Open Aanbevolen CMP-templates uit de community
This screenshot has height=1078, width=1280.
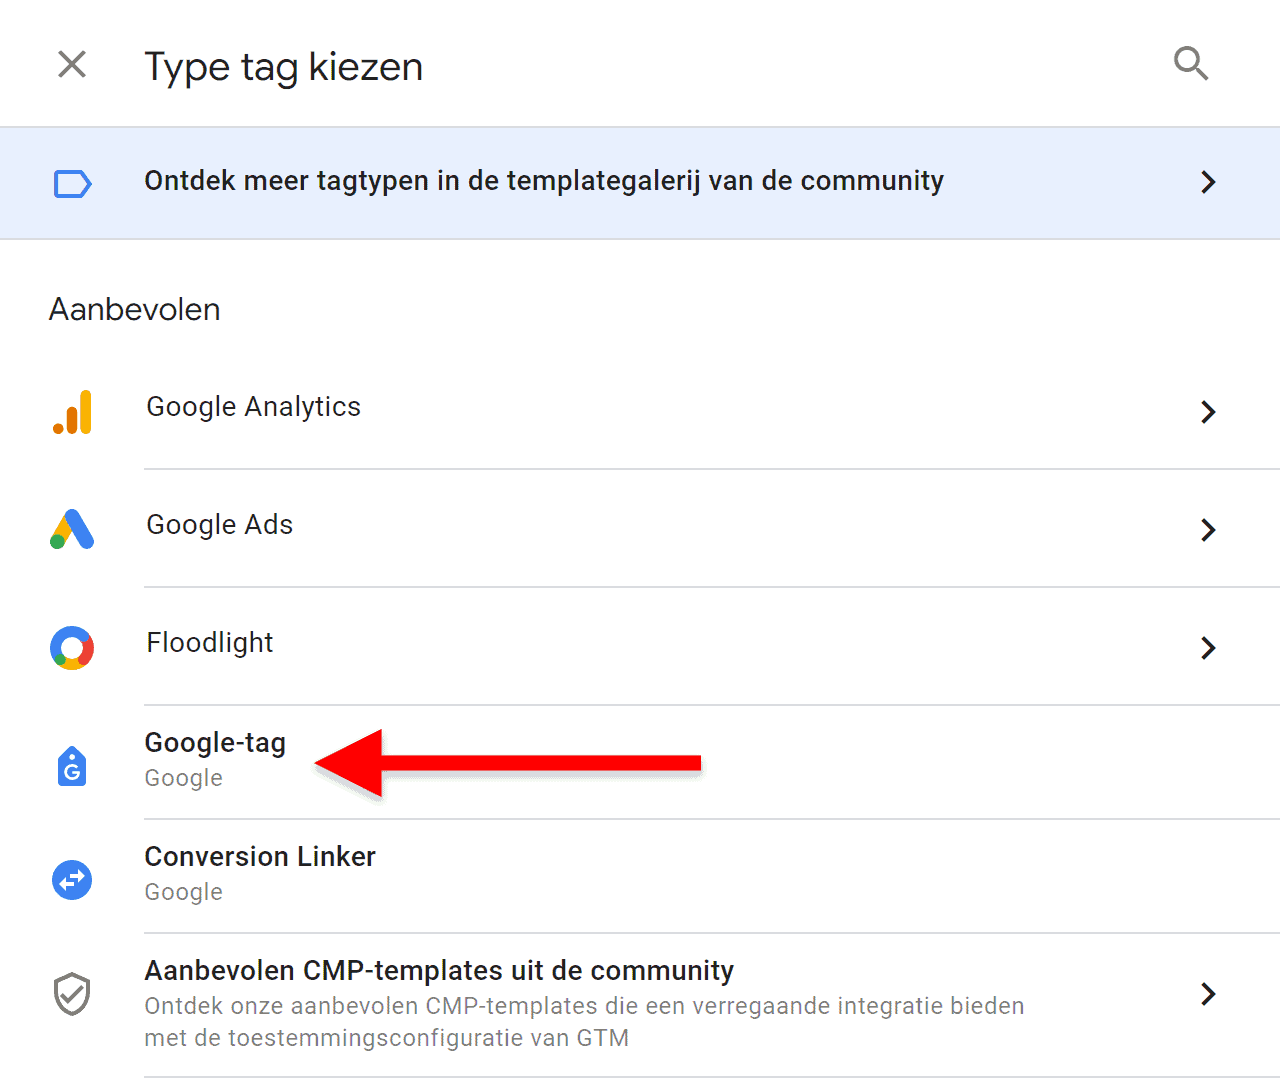[x=640, y=1005]
